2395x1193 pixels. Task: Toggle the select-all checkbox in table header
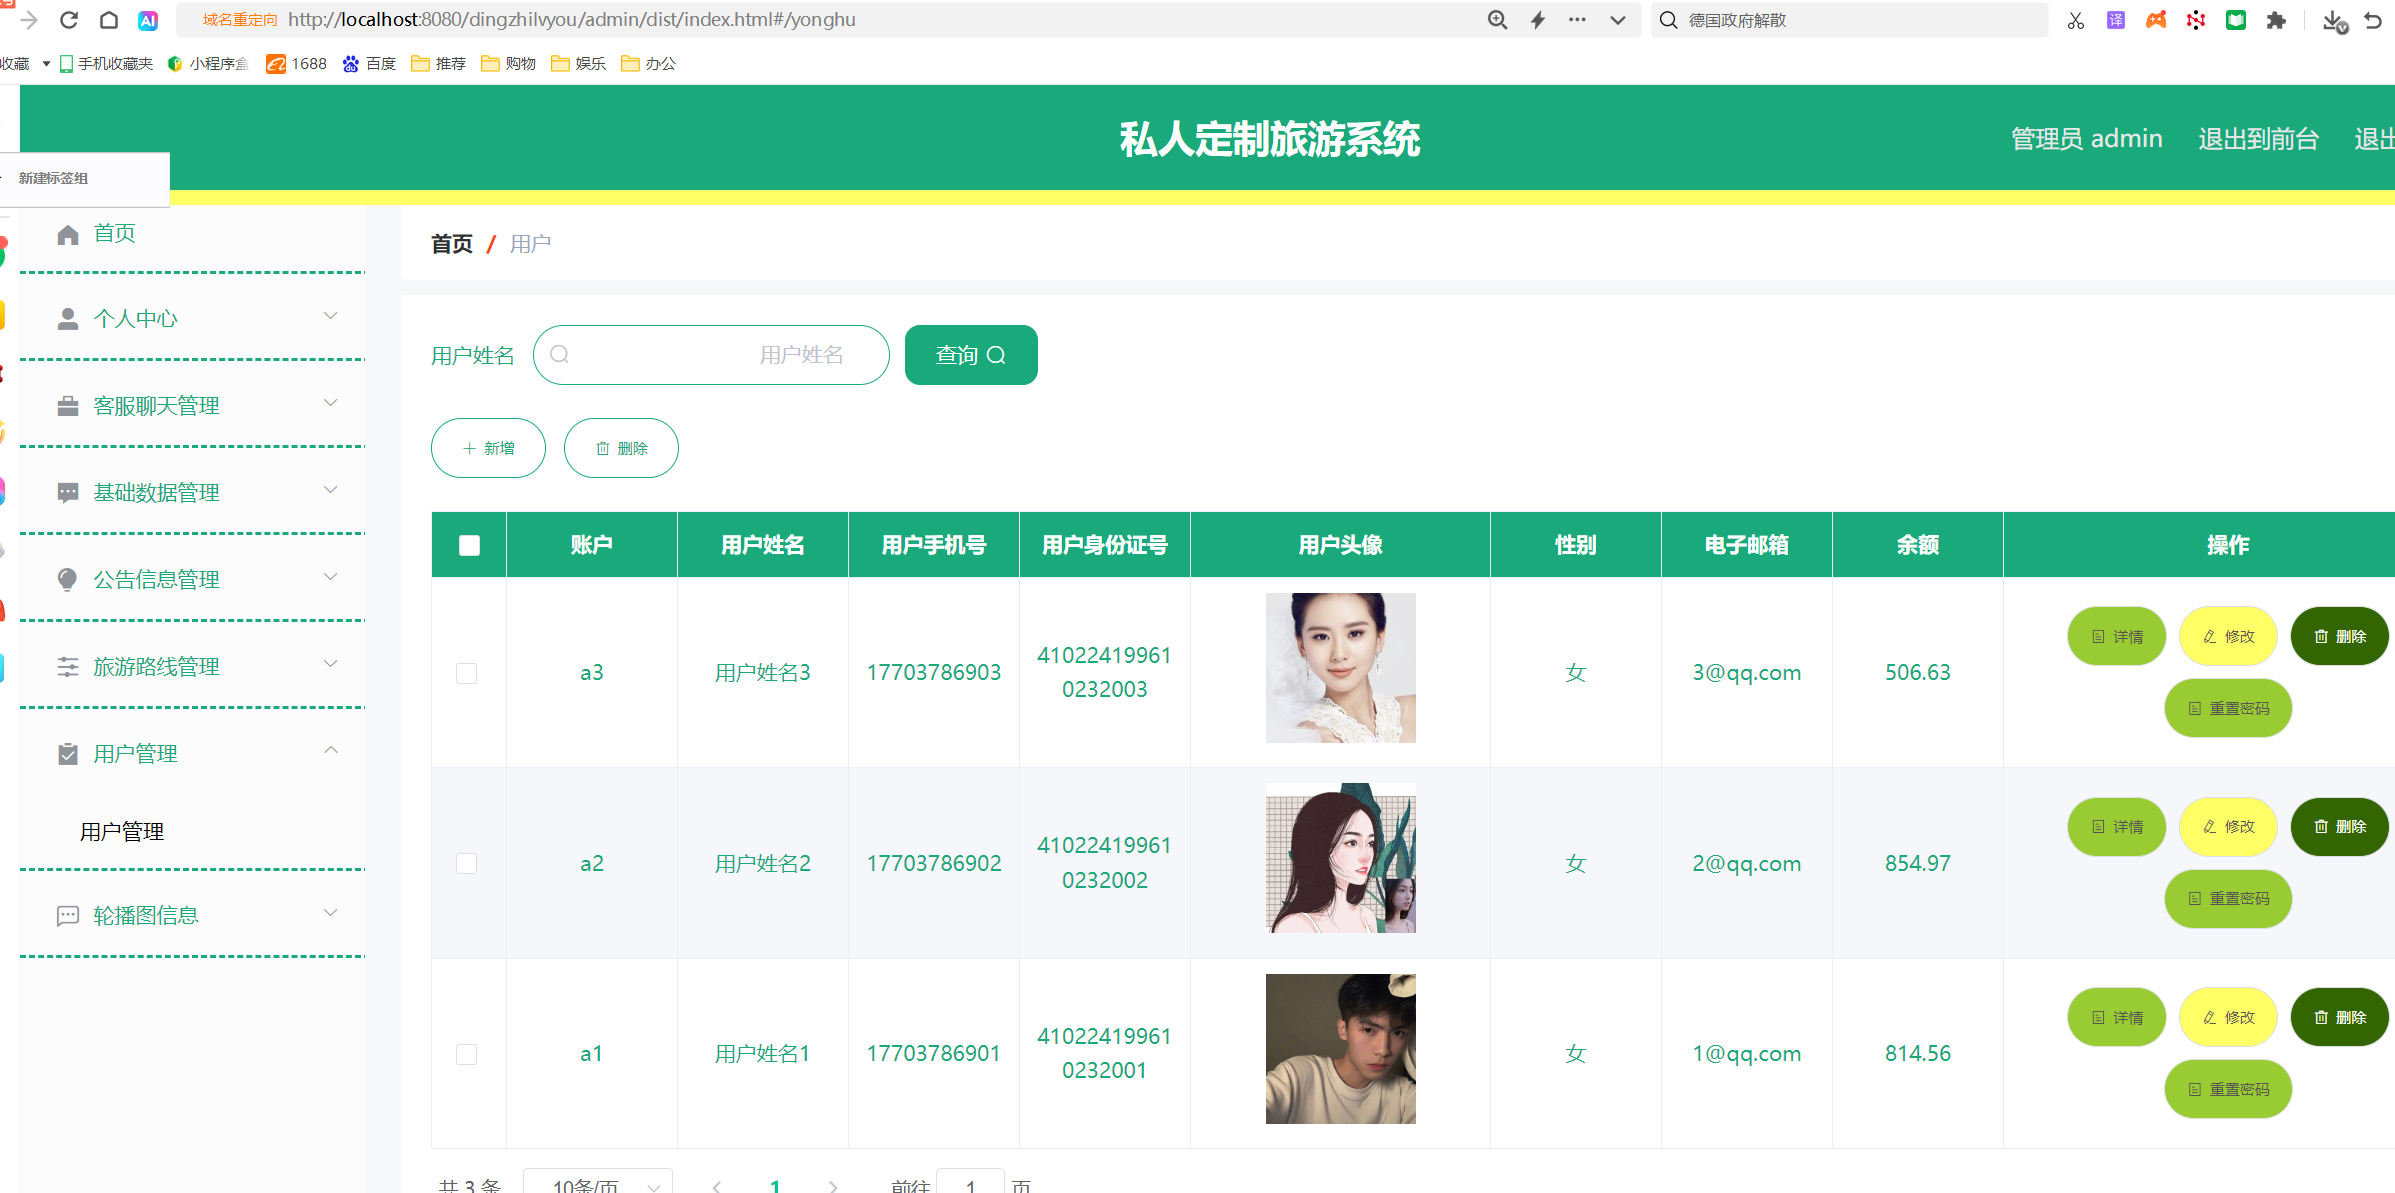point(469,545)
